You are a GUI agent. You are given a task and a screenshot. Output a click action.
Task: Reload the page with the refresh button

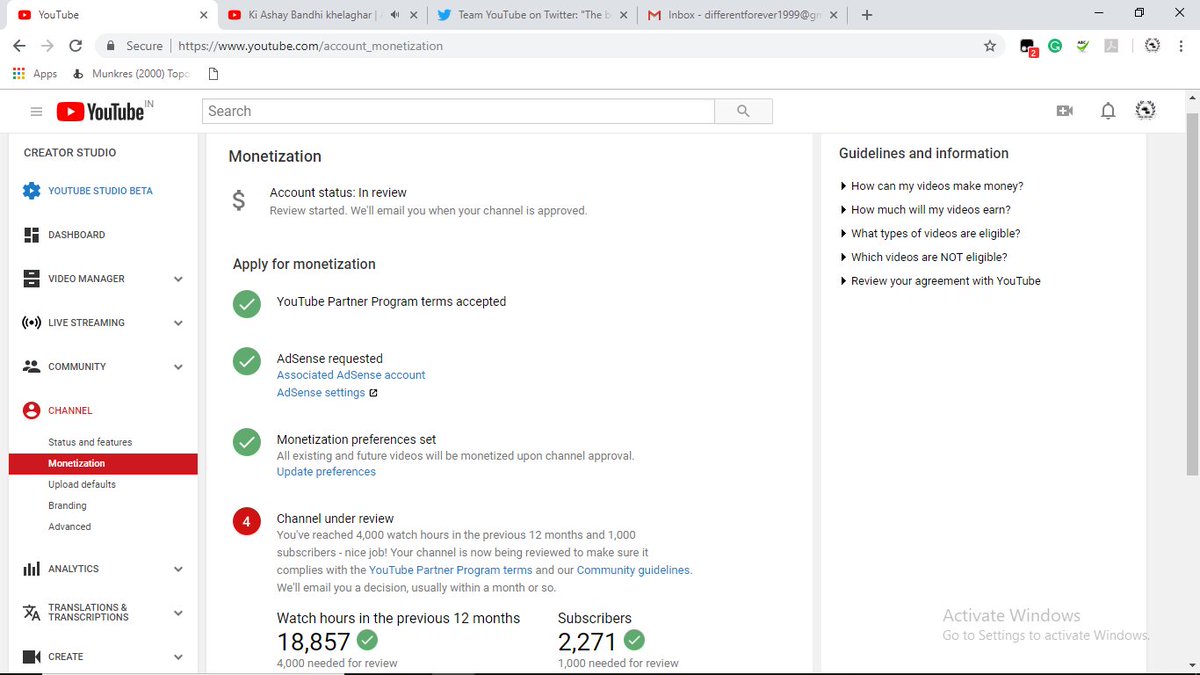click(x=75, y=46)
